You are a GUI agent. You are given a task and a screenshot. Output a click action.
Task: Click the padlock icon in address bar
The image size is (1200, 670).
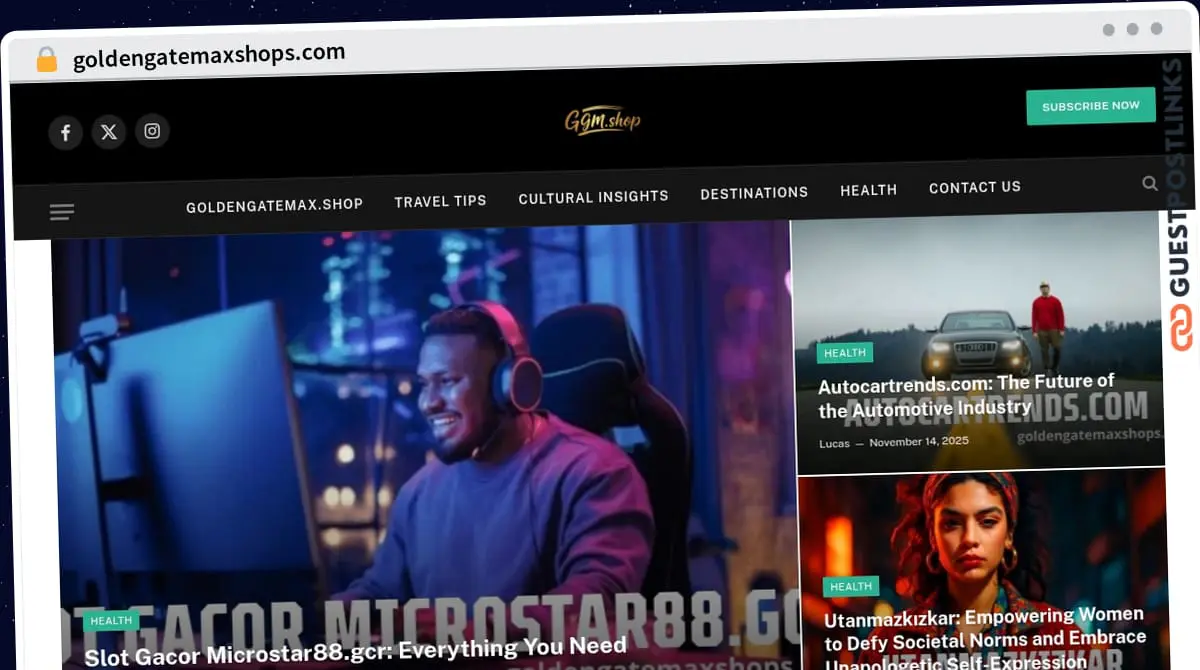[x=46, y=60]
